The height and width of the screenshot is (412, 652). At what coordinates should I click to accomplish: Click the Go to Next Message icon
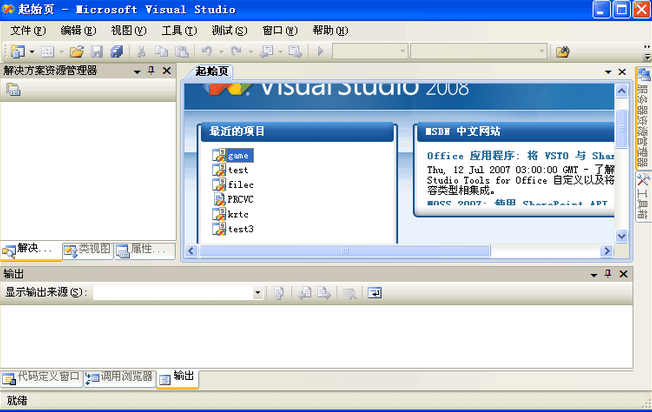click(324, 293)
